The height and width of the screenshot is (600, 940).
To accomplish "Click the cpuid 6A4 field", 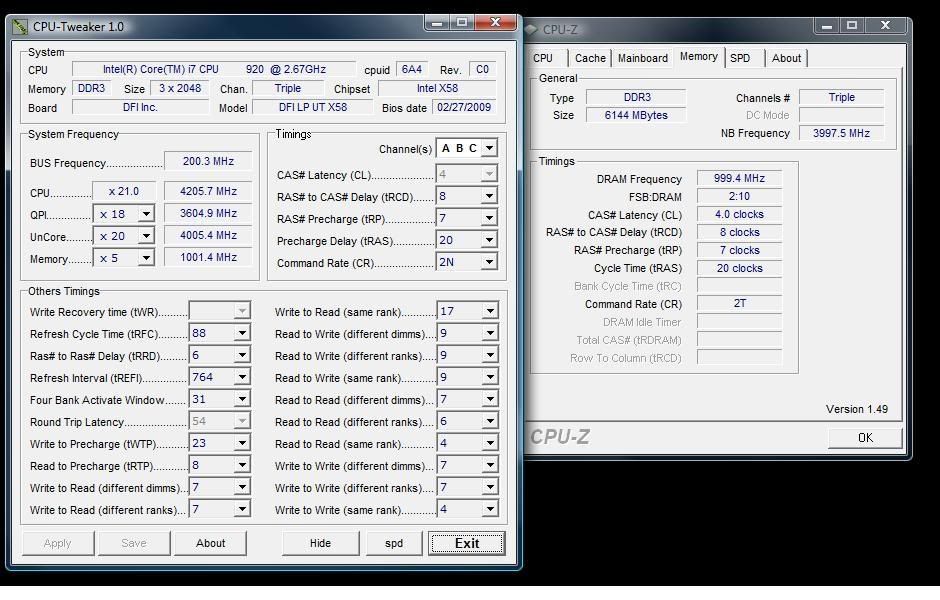I will [411, 70].
